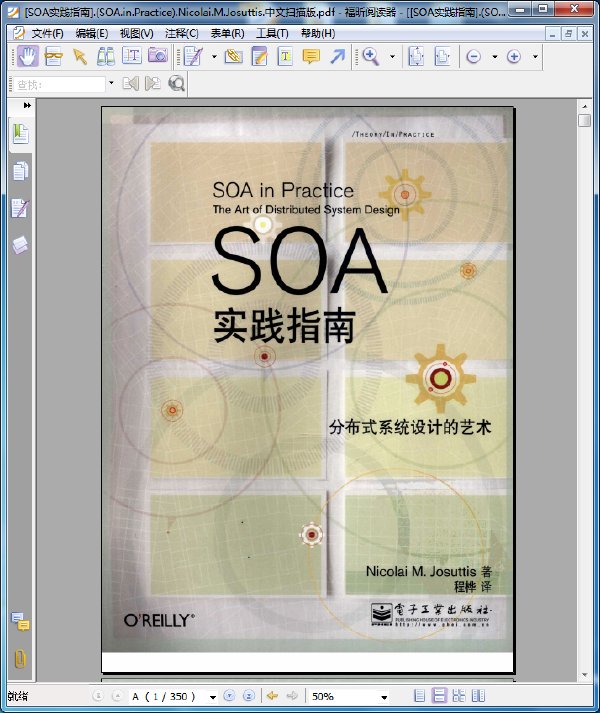Choose the Select Text tool
The image size is (600, 713).
tap(131, 56)
